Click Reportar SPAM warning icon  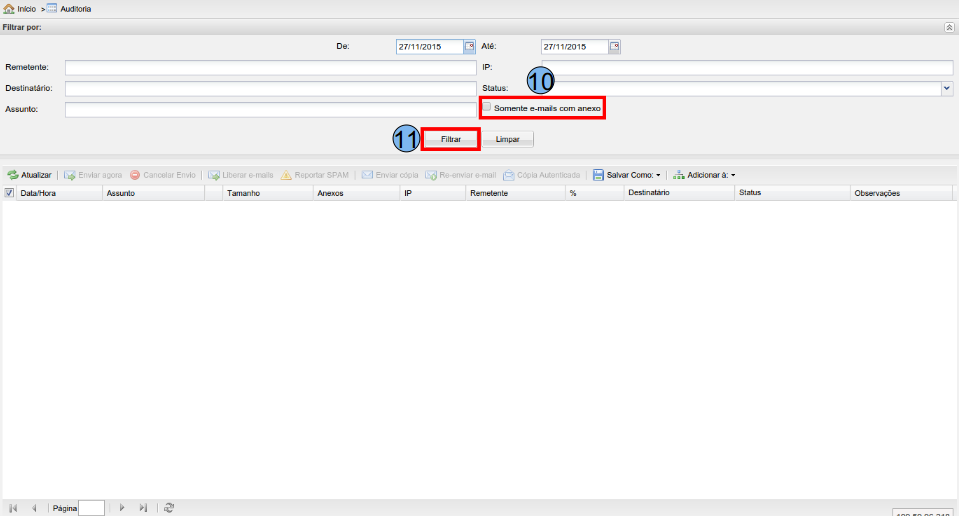pos(286,175)
